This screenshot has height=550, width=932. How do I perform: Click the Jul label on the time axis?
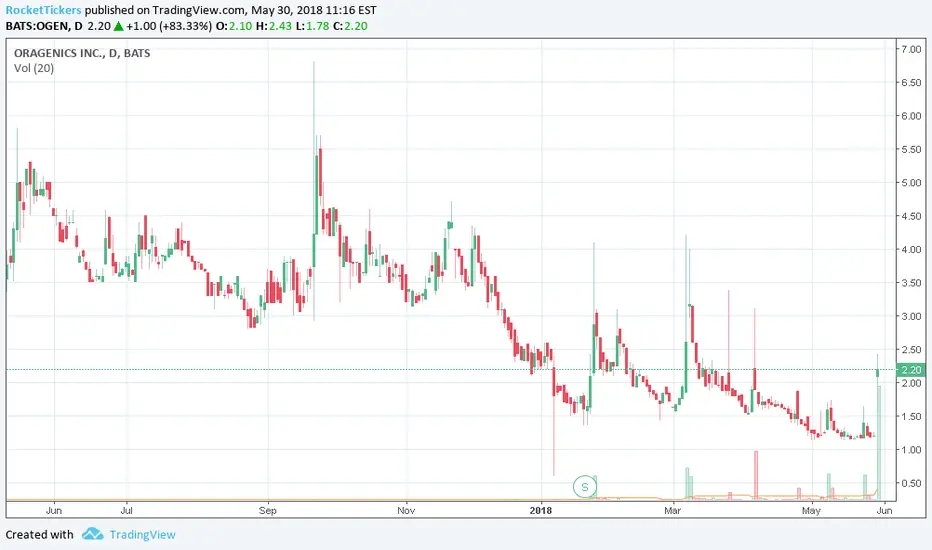pyautogui.click(x=126, y=510)
